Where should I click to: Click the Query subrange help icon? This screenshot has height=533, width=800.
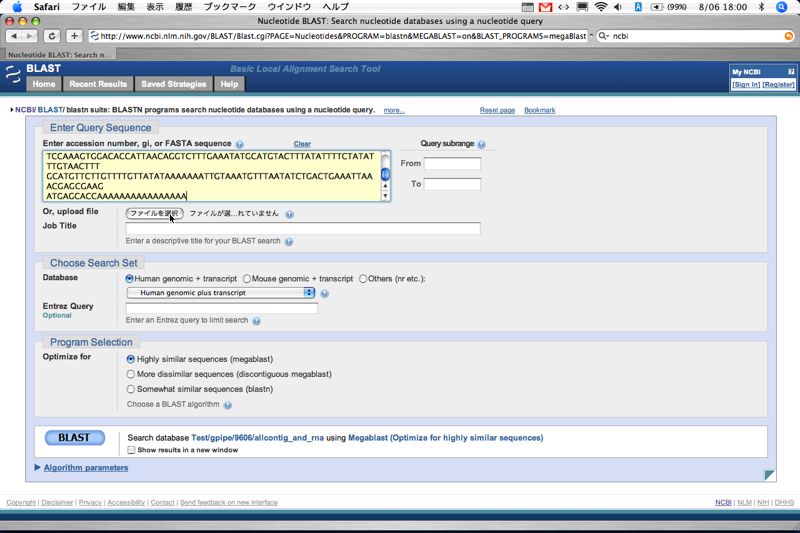(x=481, y=145)
